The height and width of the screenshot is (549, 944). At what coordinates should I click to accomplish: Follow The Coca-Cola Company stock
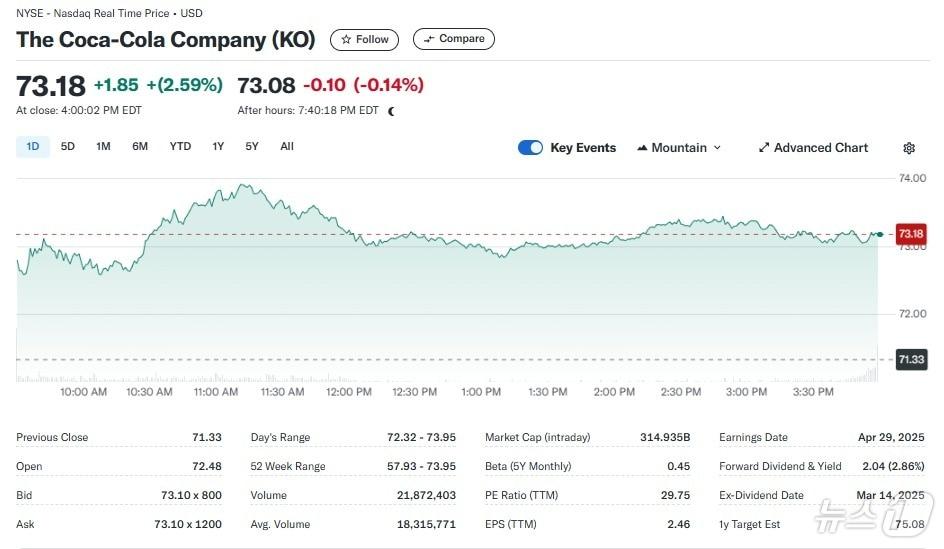pyautogui.click(x=365, y=40)
